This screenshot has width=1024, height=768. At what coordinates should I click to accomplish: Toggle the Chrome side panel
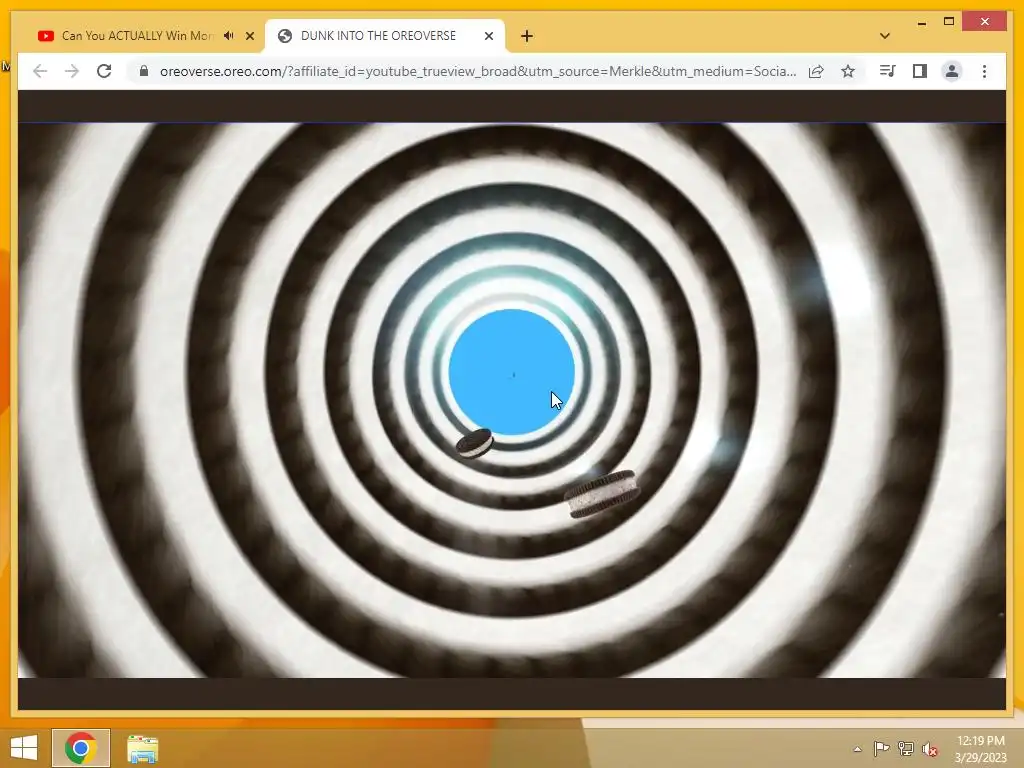(x=920, y=71)
